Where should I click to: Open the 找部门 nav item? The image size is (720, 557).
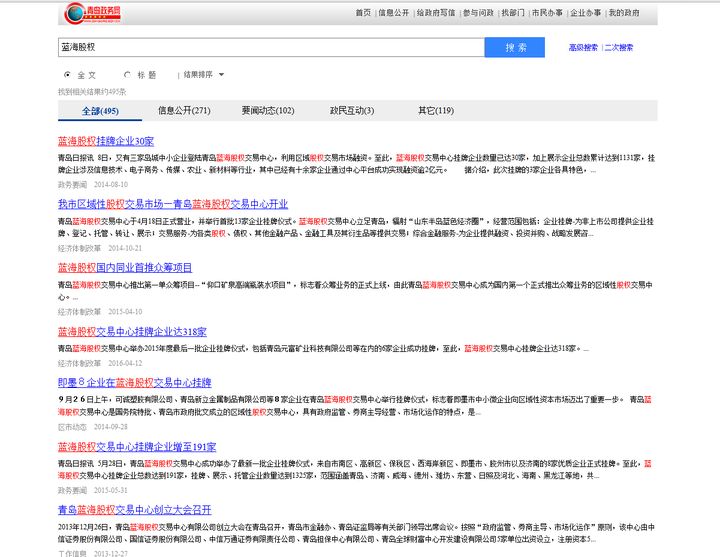pos(512,13)
